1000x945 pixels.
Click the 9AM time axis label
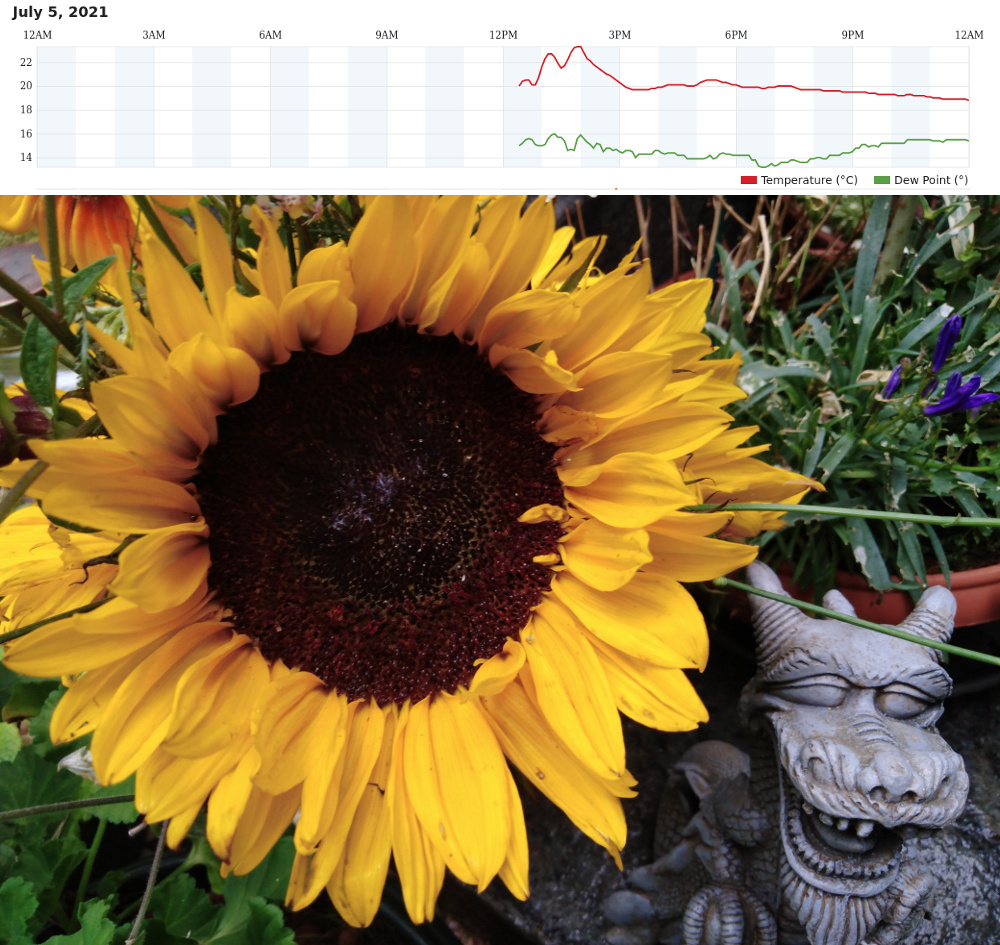(x=386, y=35)
